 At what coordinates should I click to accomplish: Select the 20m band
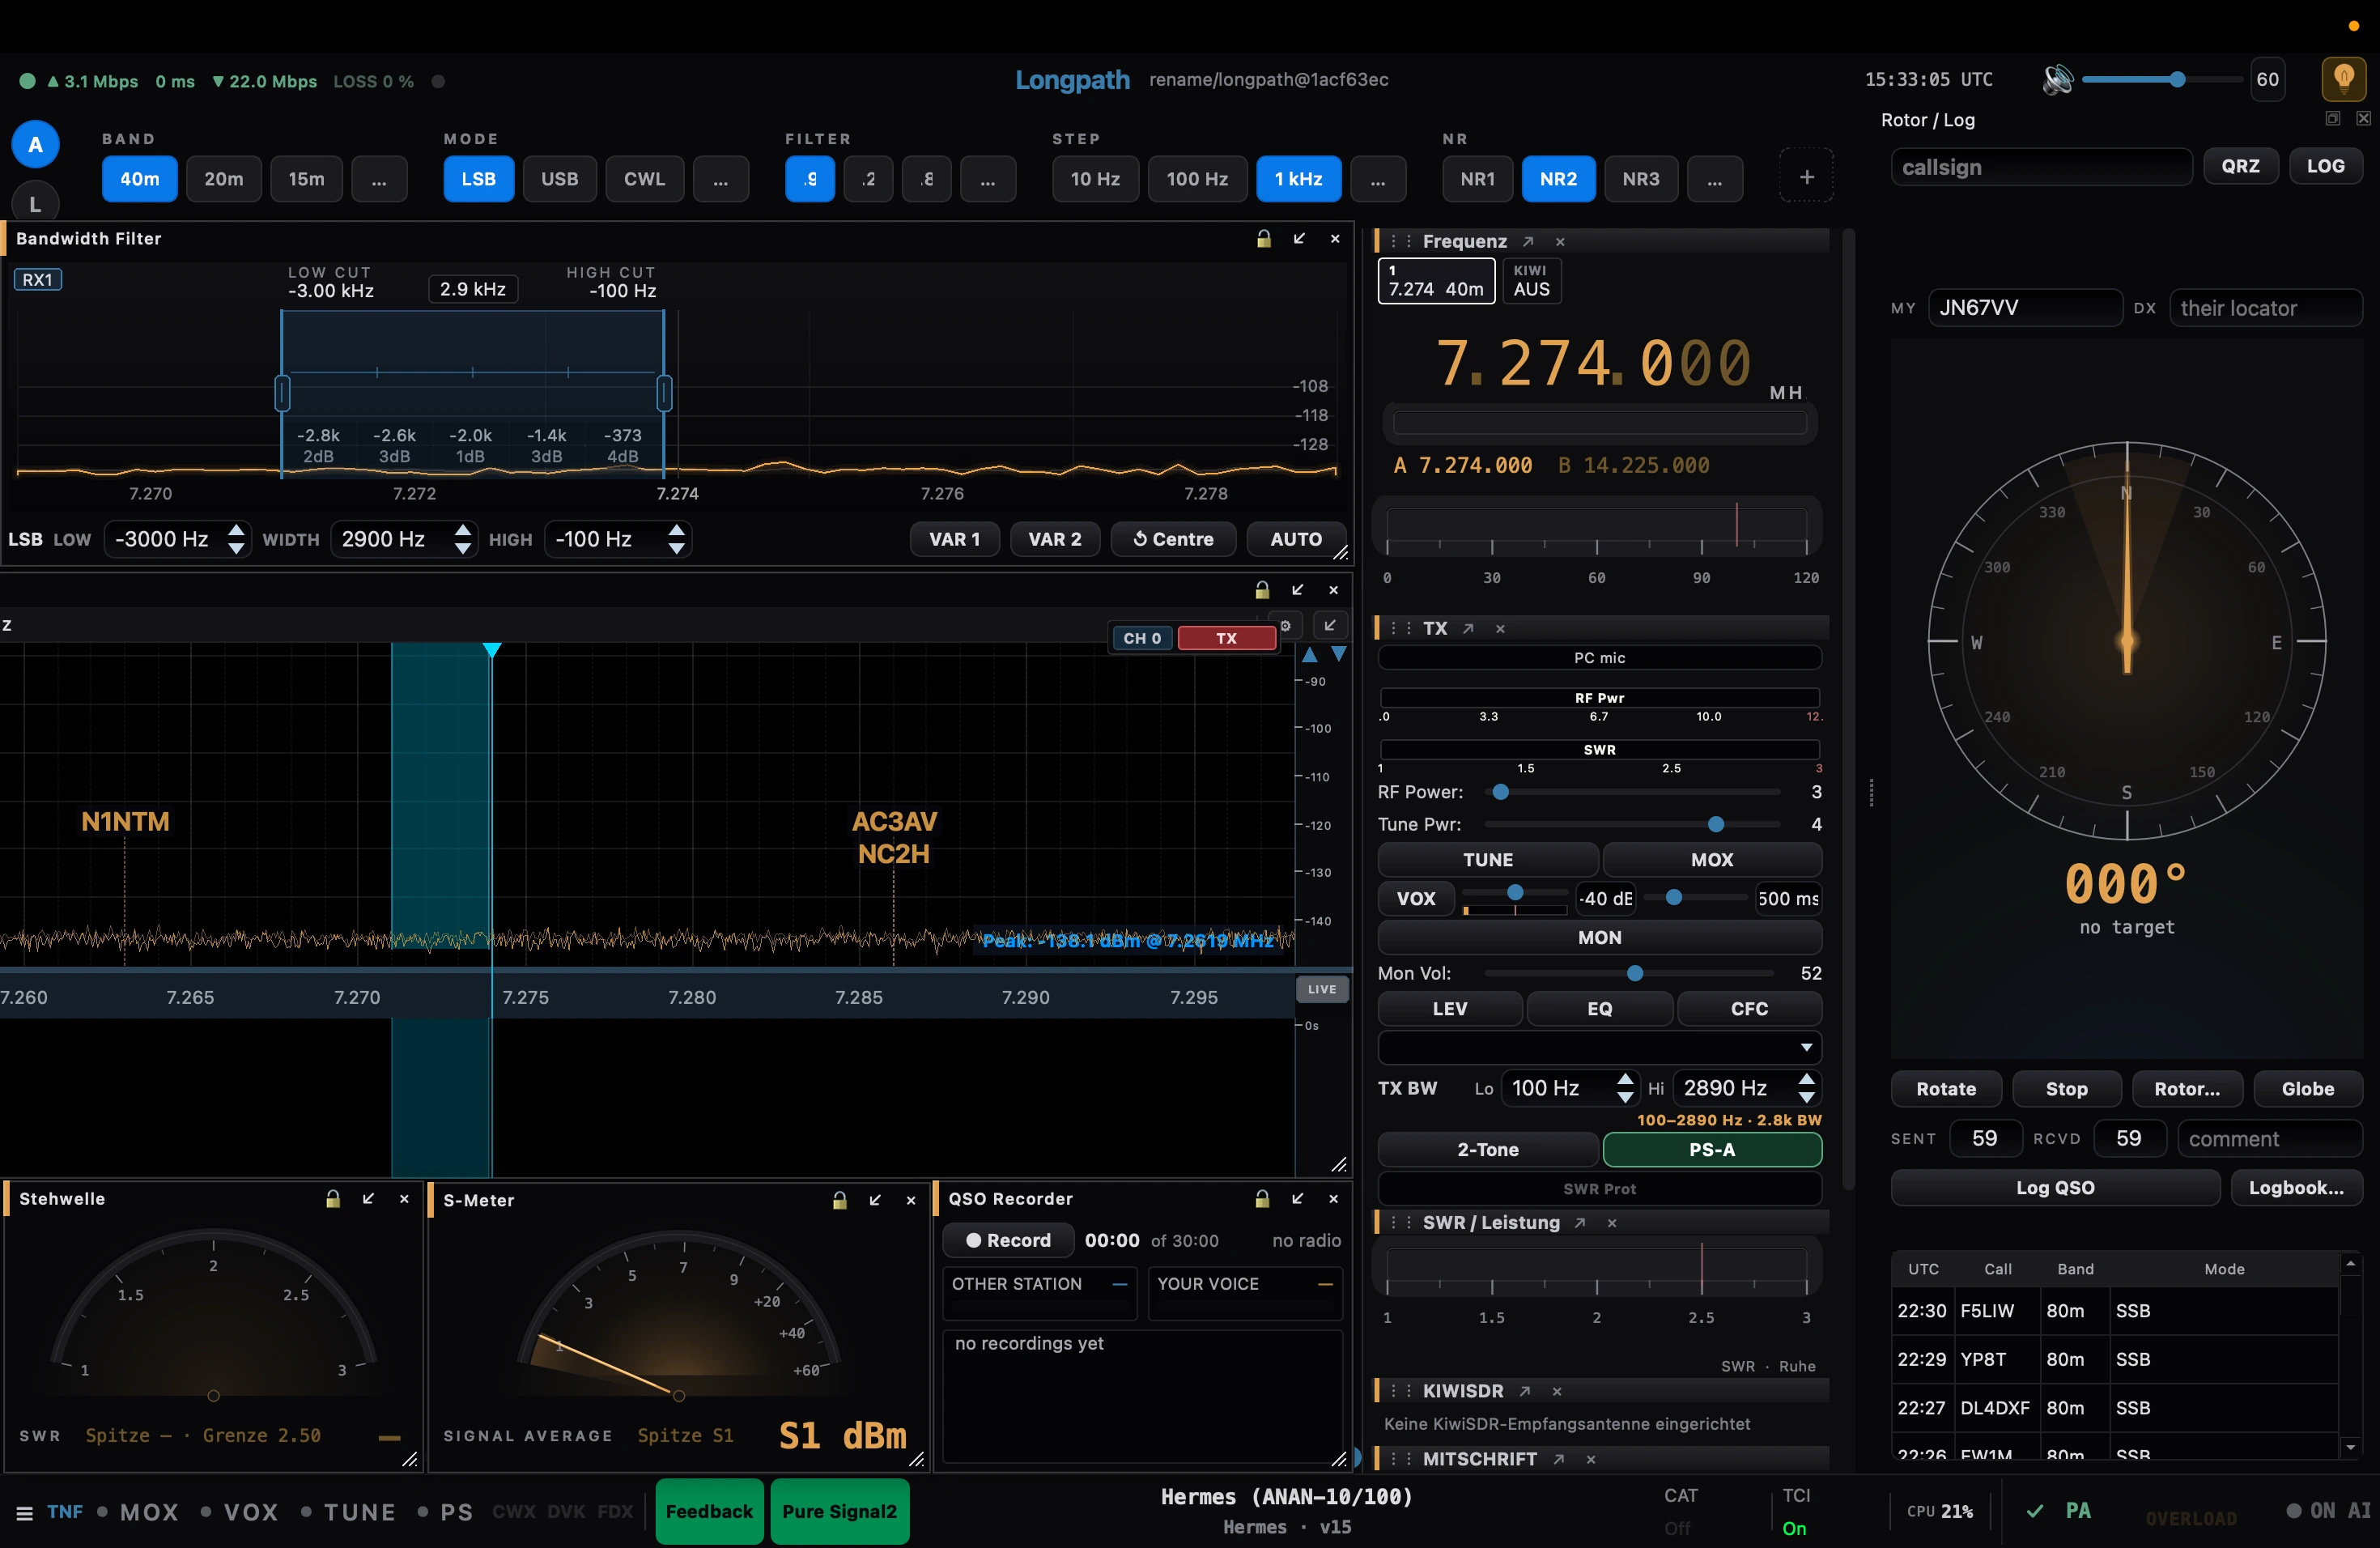click(x=224, y=179)
